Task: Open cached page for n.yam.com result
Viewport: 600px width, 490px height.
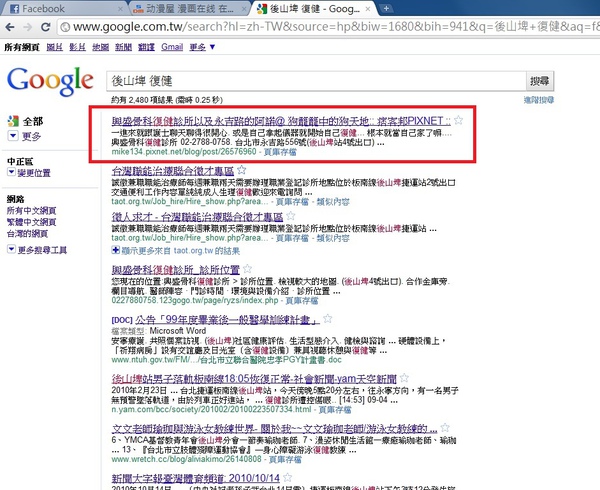Action: coord(335,410)
